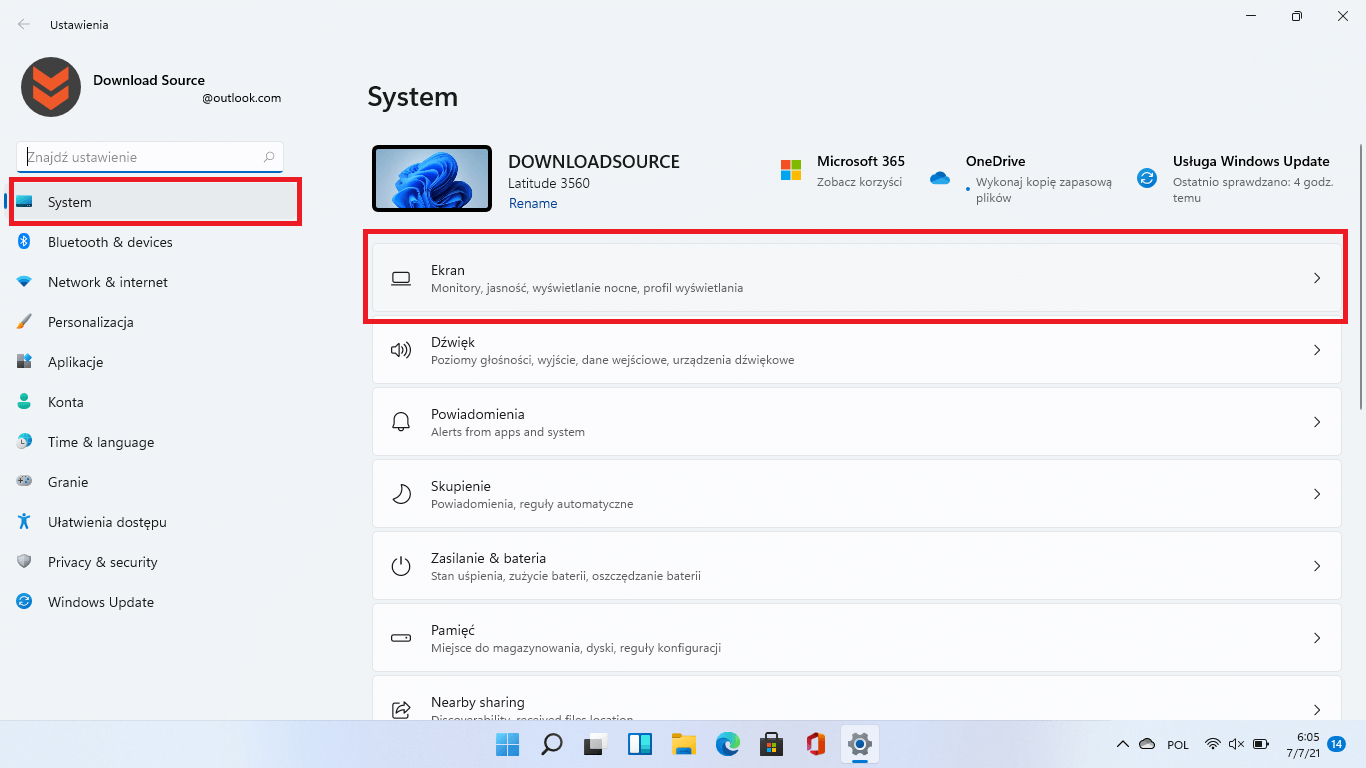Image resolution: width=1366 pixels, height=768 pixels.
Task: Show hidden tray icons chevron
Action: click(x=1123, y=744)
